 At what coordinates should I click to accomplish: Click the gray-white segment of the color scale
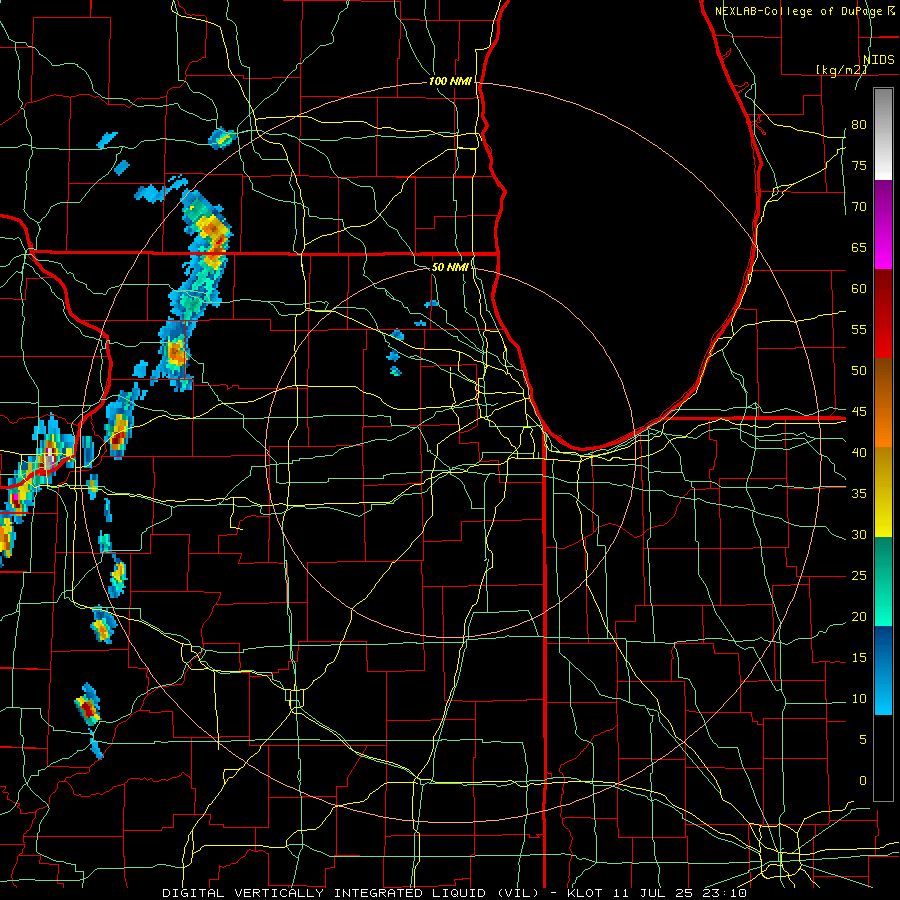pos(883,134)
